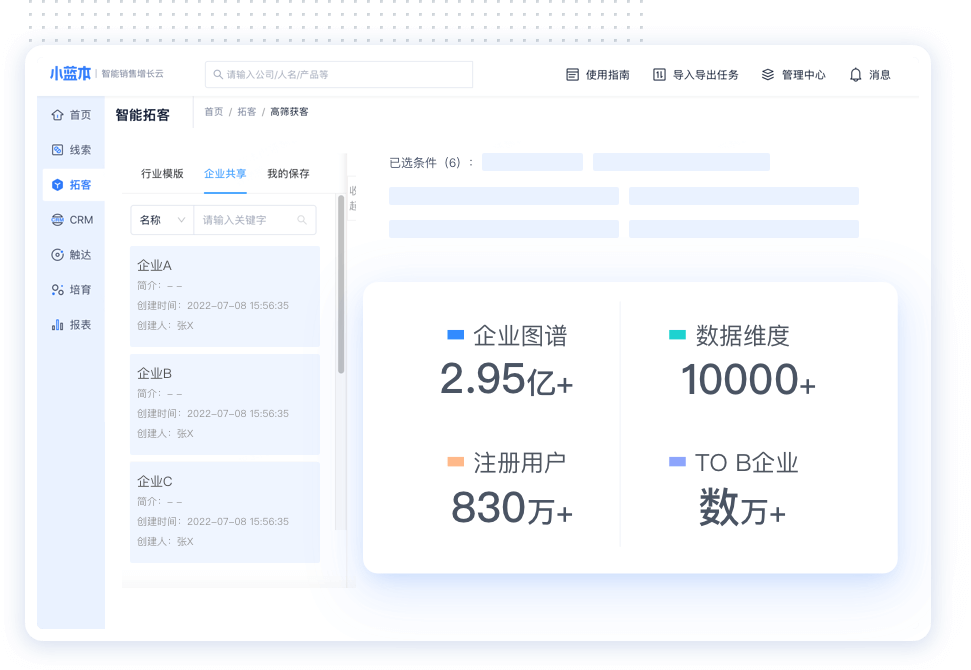Switch to the 我的保存 tab
Screen dimensions: 971x670
pyautogui.click(x=289, y=173)
